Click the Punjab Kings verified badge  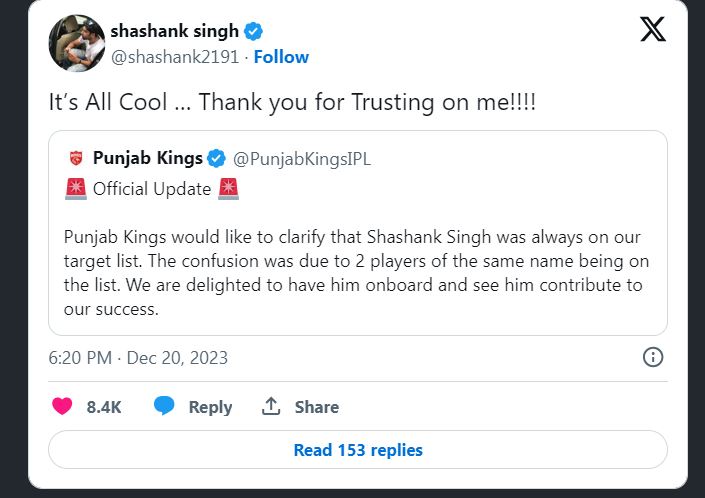tap(218, 158)
